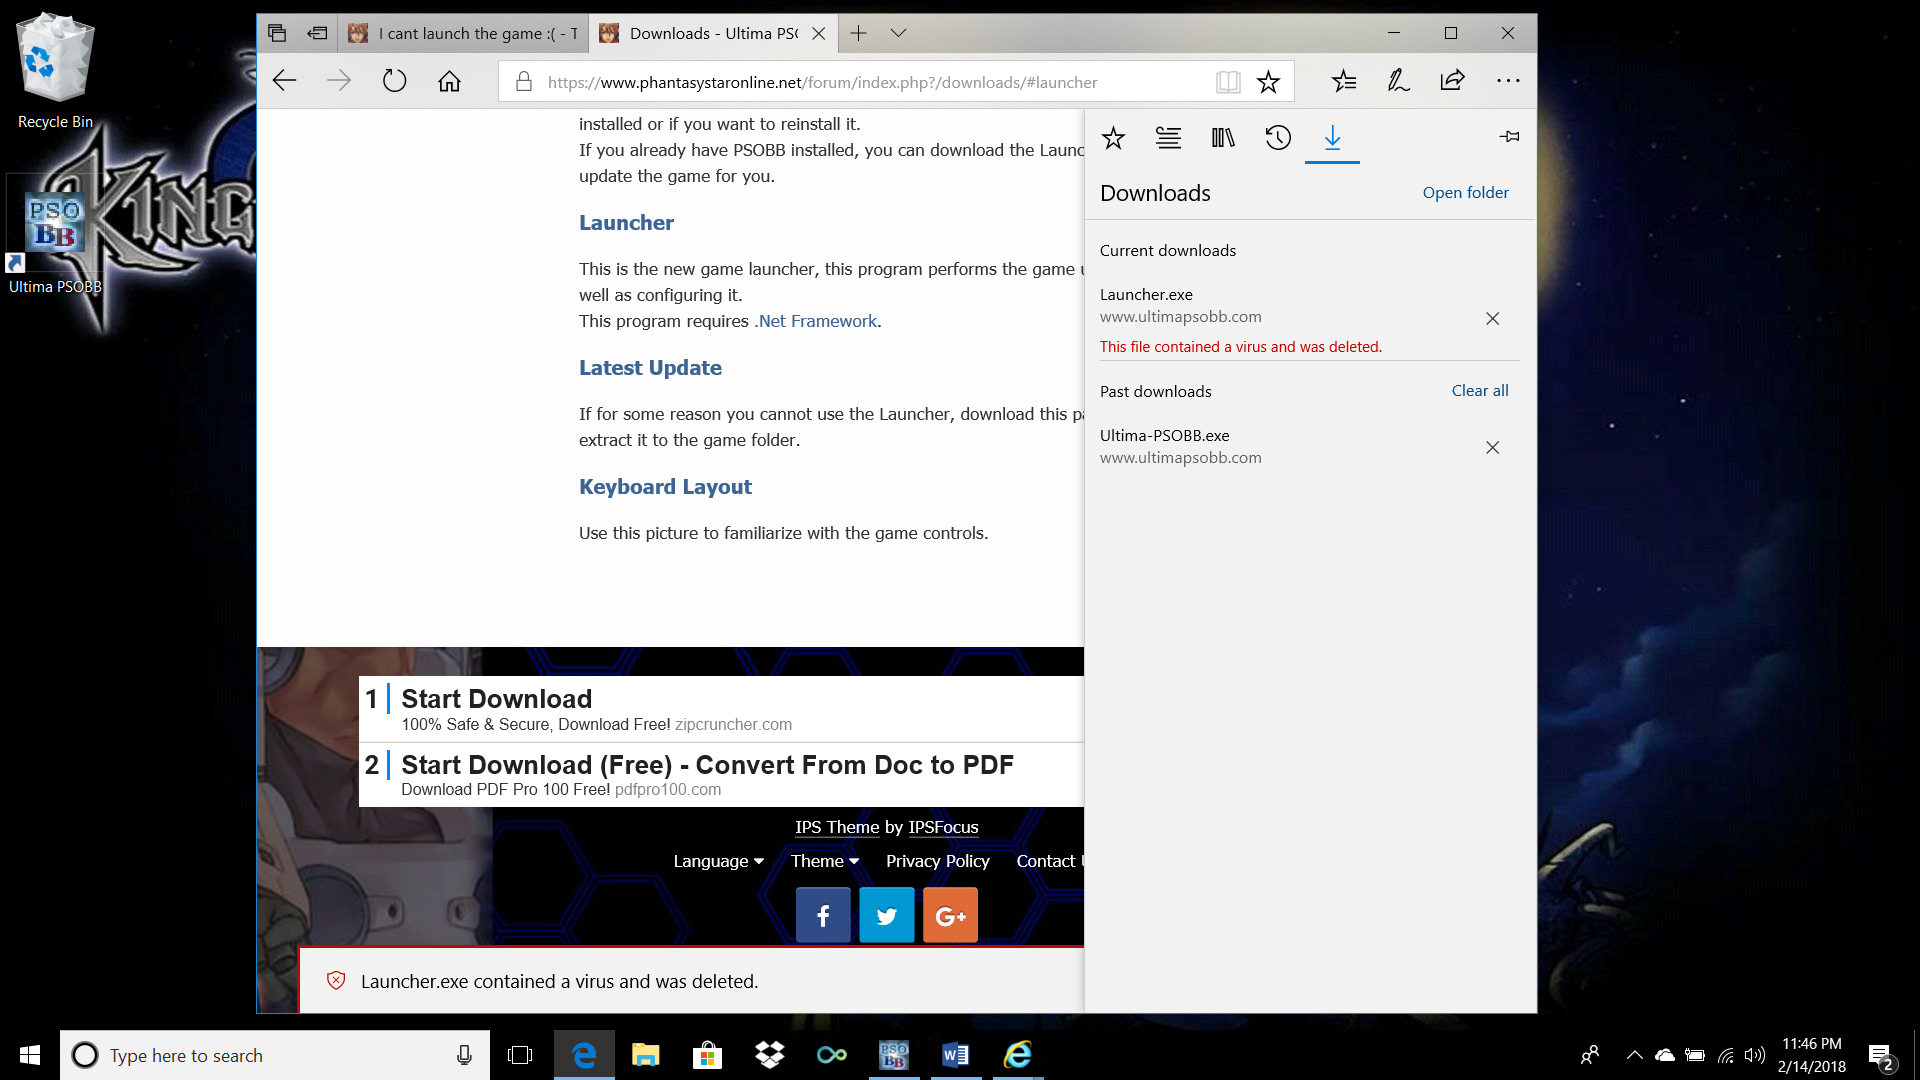Viewport: 1920px width, 1080px height.
Task: Open the .Net Framework link
Action: 815,321
